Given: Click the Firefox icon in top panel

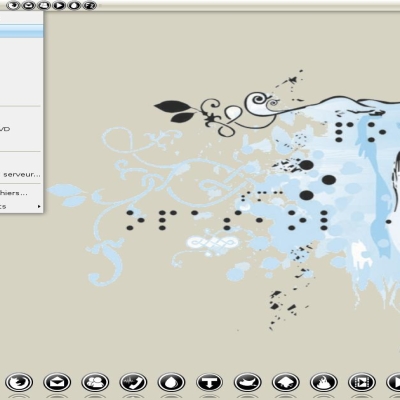Looking at the screenshot, I should coord(13,5).
